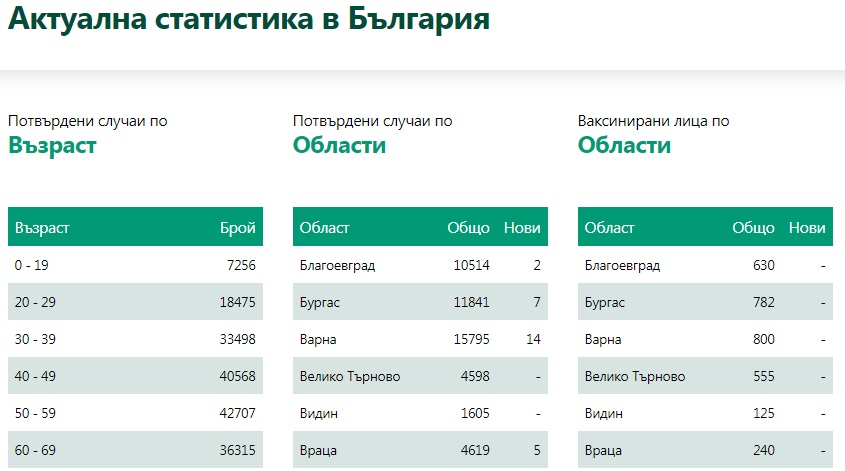Click Бургас in vaccinated table
This screenshot has width=845, height=471.
tap(605, 302)
